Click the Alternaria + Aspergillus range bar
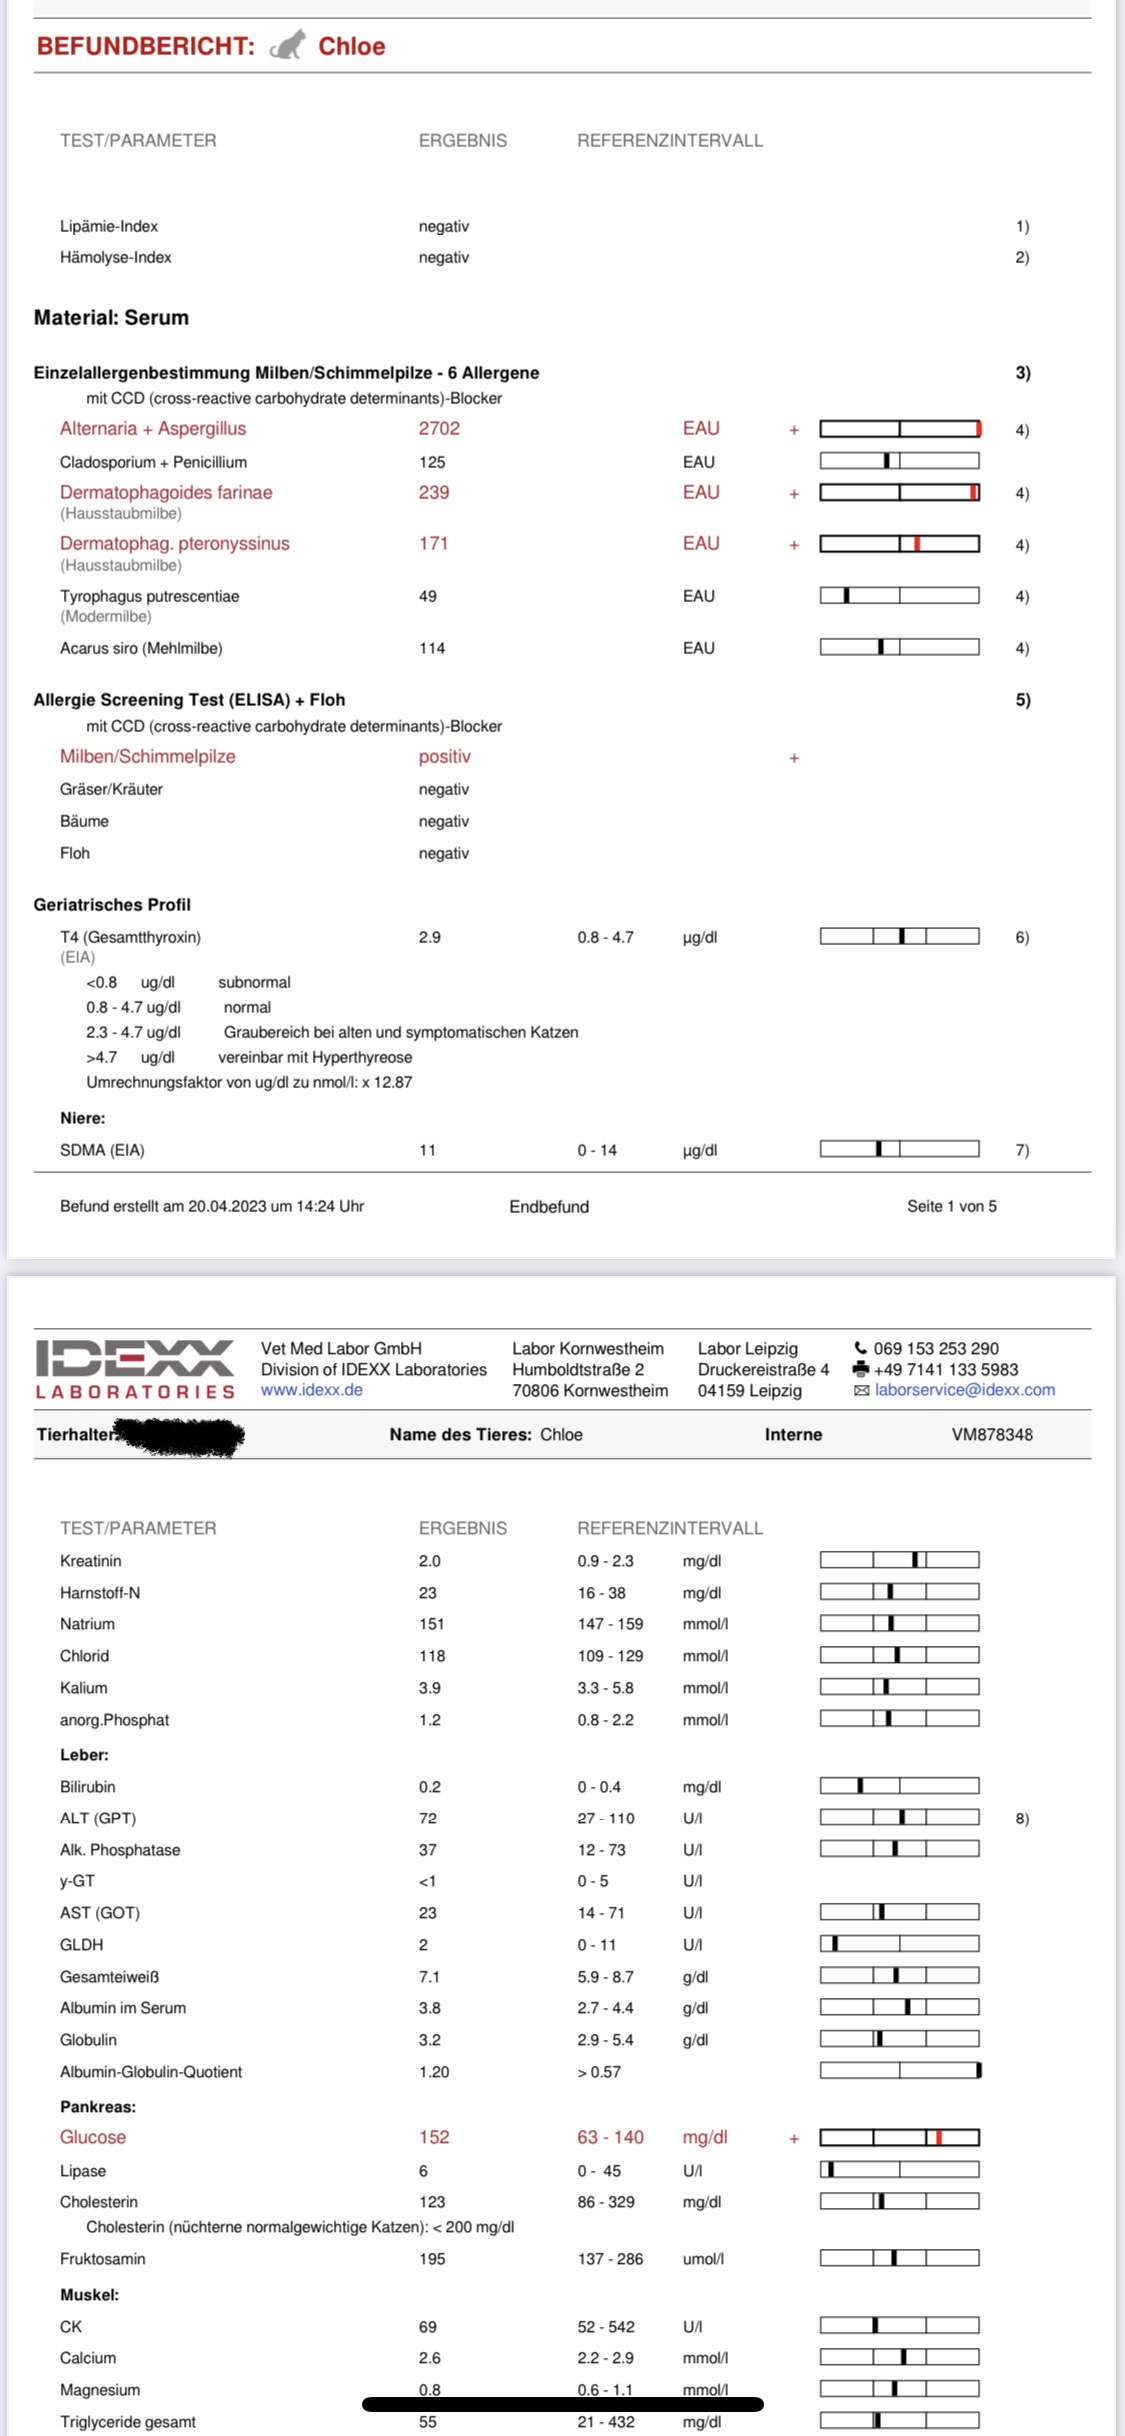This screenshot has width=1125, height=2436. pos(899,429)
